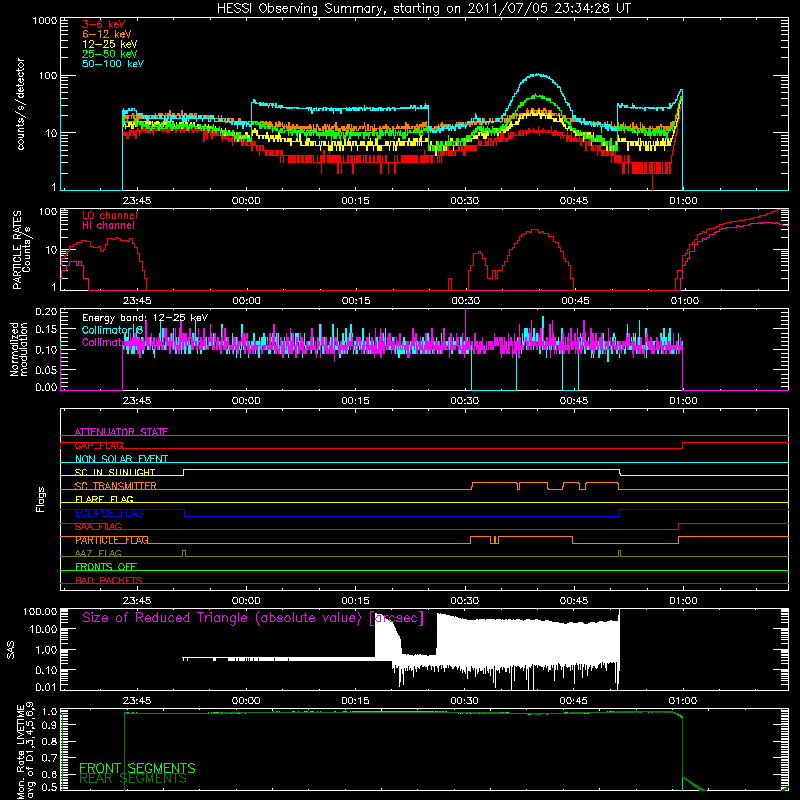Click the "0.20" tick on modulation y-axis
The height and width of the screenshot is (800, 800).
click(46, 311)
